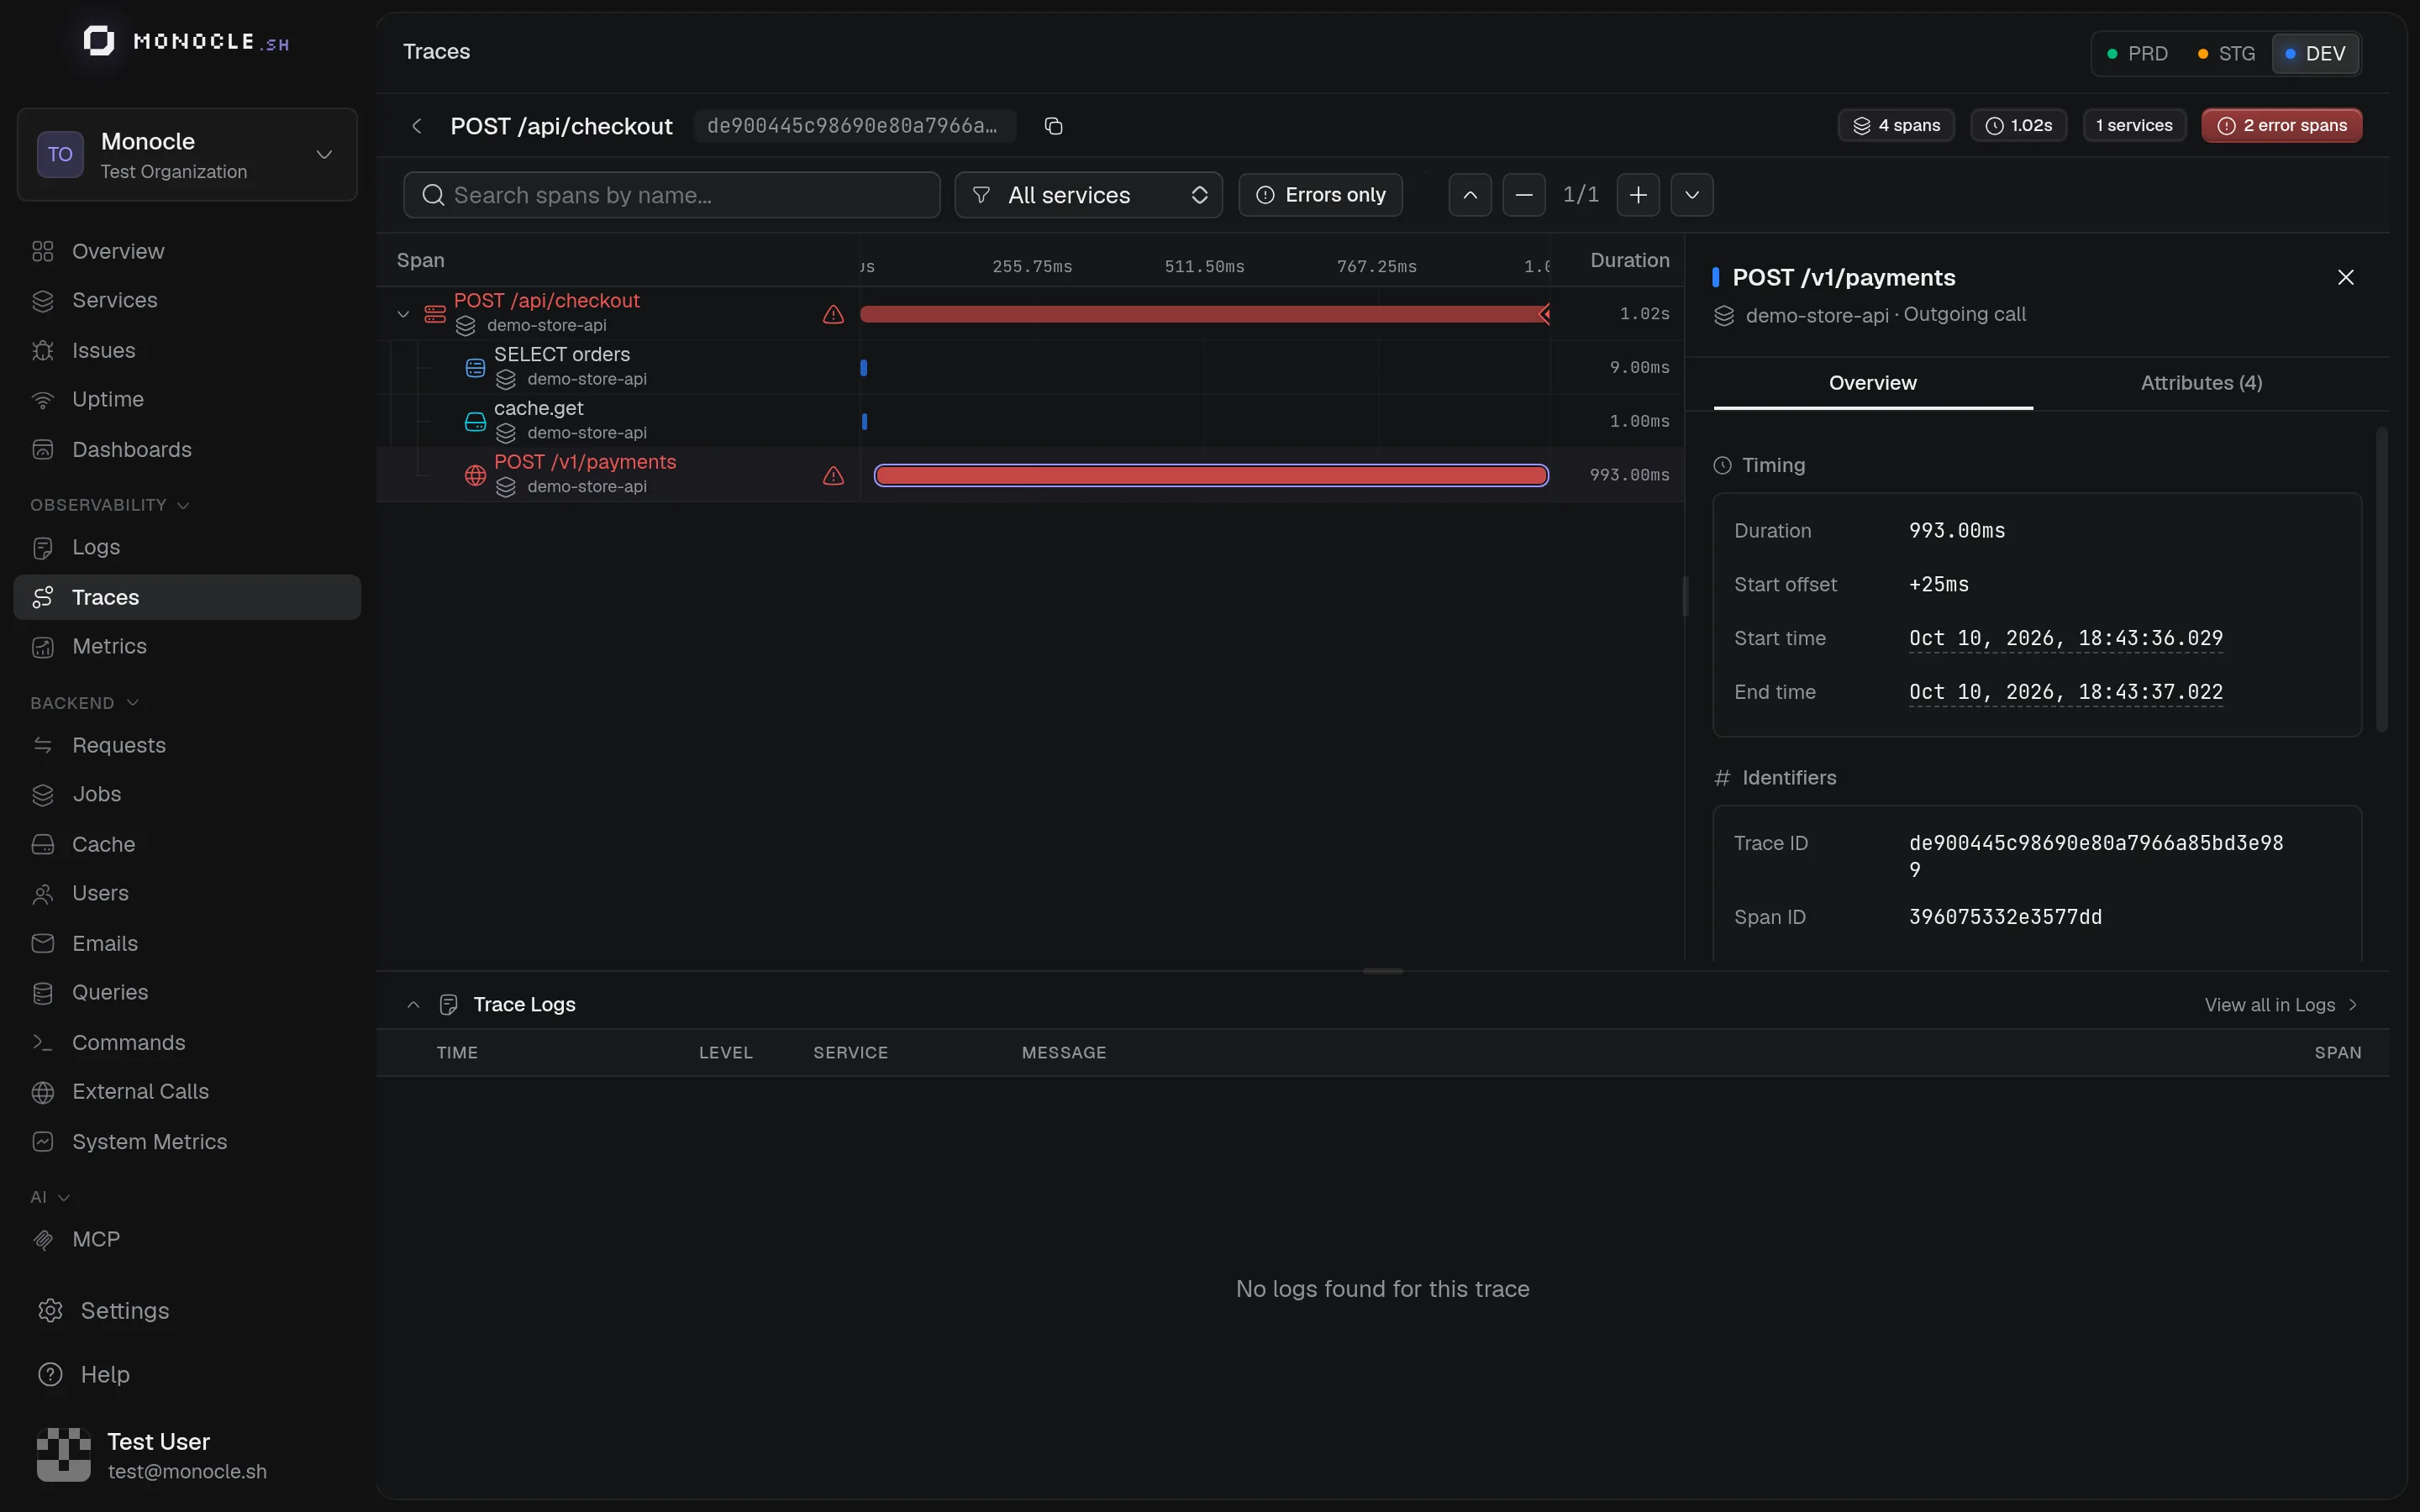This screenshot has width=2420, height=1512.
Task: Open Metrics in observability
Action: (187, 646)
